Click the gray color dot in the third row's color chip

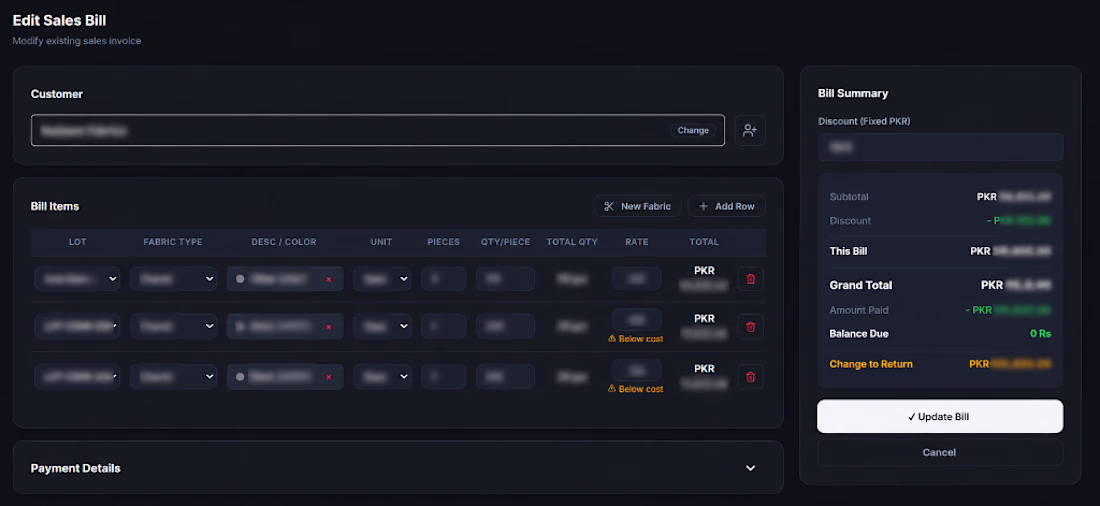tap(240, 378)
